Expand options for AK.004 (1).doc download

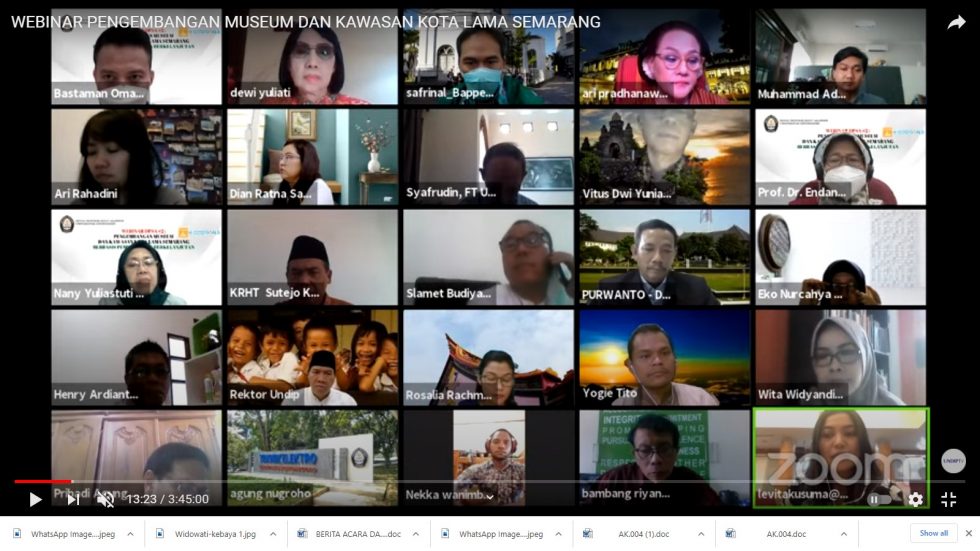click(x=700, y=534)
